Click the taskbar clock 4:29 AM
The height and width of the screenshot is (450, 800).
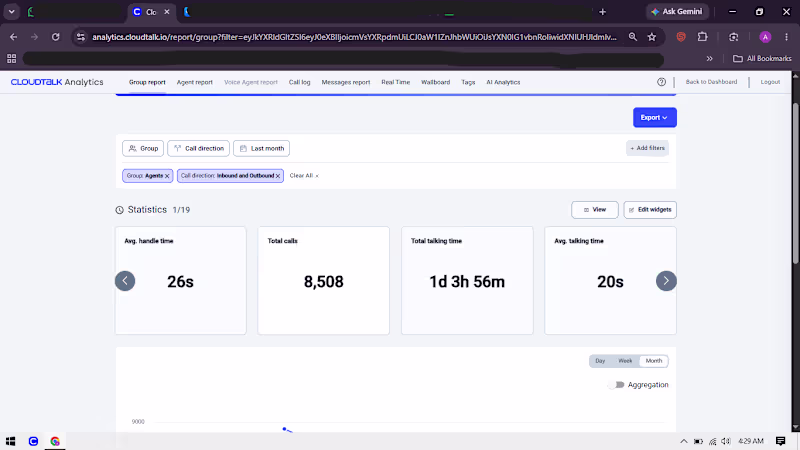[x=751, y=441]
